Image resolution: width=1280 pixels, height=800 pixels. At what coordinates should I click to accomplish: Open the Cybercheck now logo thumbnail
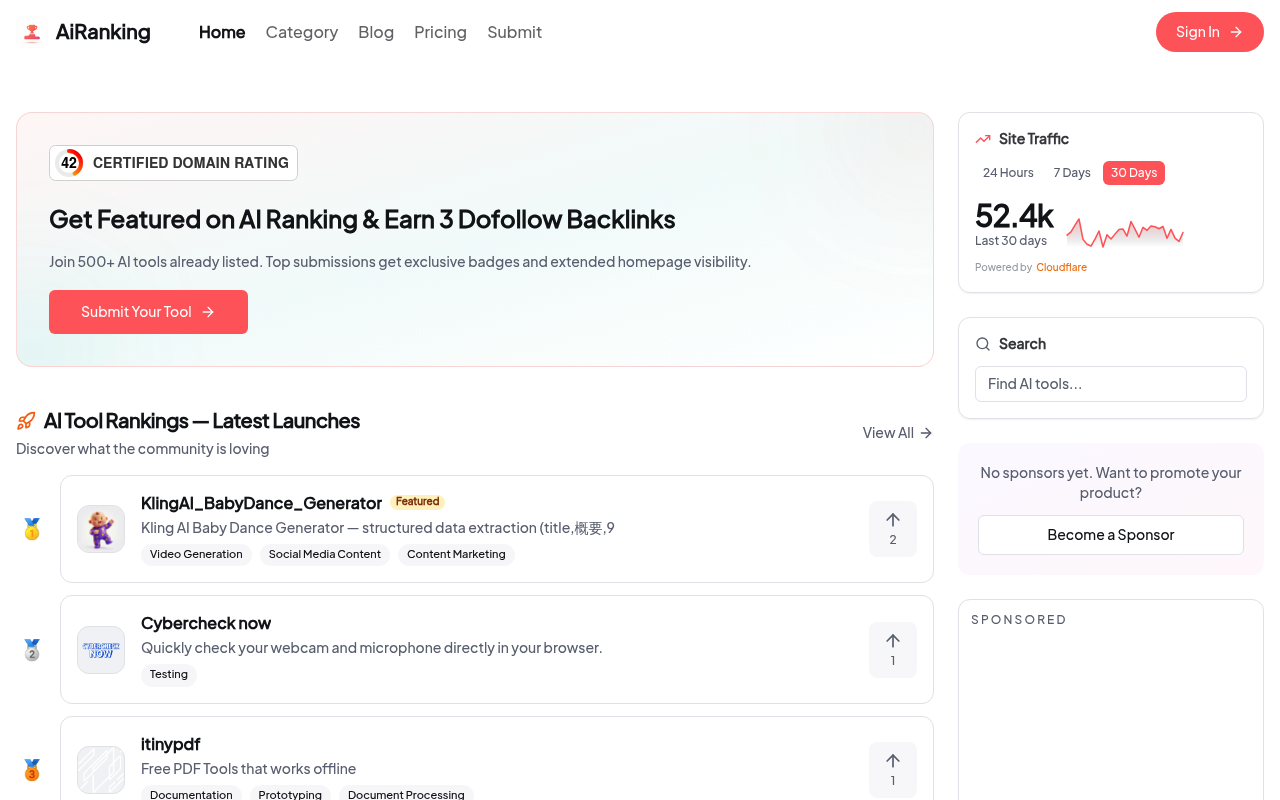click(101, 650)
